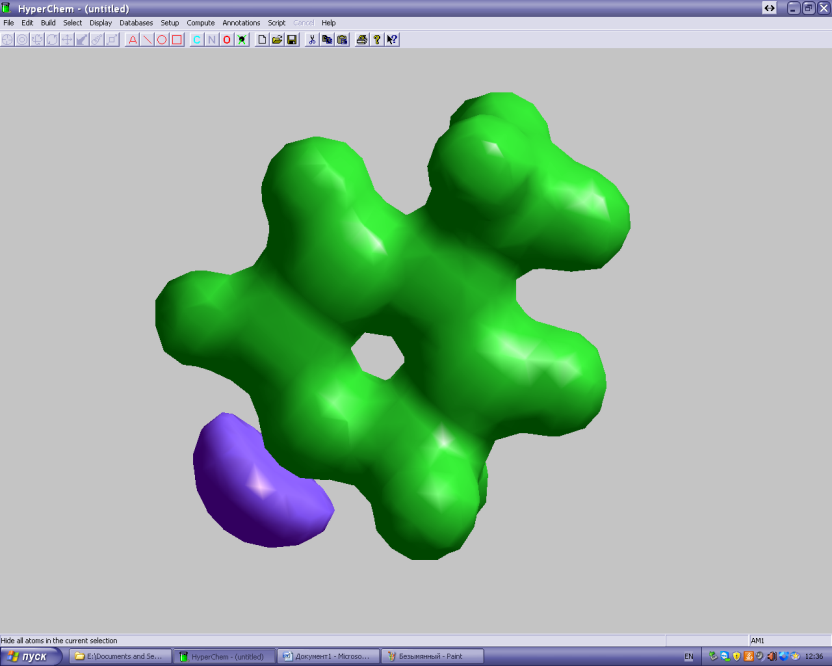Print using the printer toolbar icon
The height and width of the screenshot is (666, 832).
tap(361, 40)
